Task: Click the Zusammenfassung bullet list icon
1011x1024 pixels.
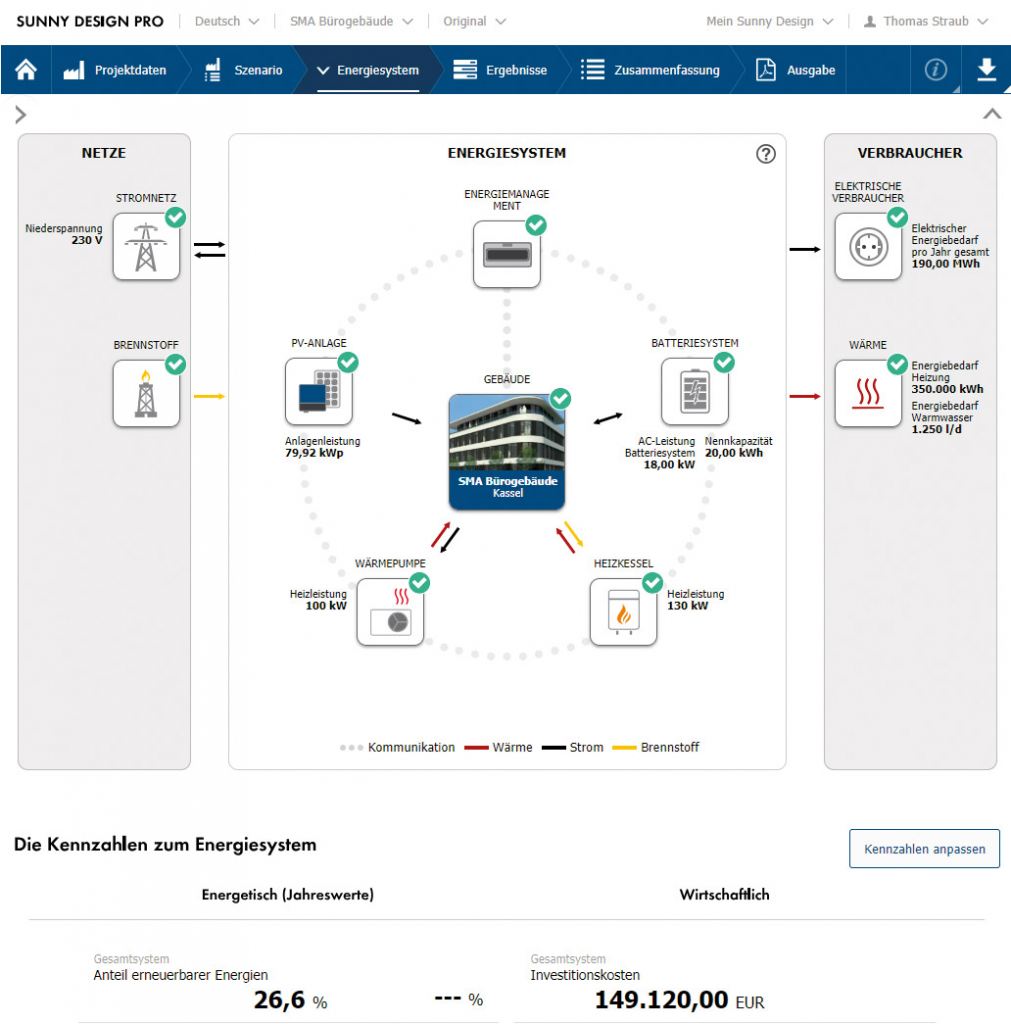Action: (592, 70)
